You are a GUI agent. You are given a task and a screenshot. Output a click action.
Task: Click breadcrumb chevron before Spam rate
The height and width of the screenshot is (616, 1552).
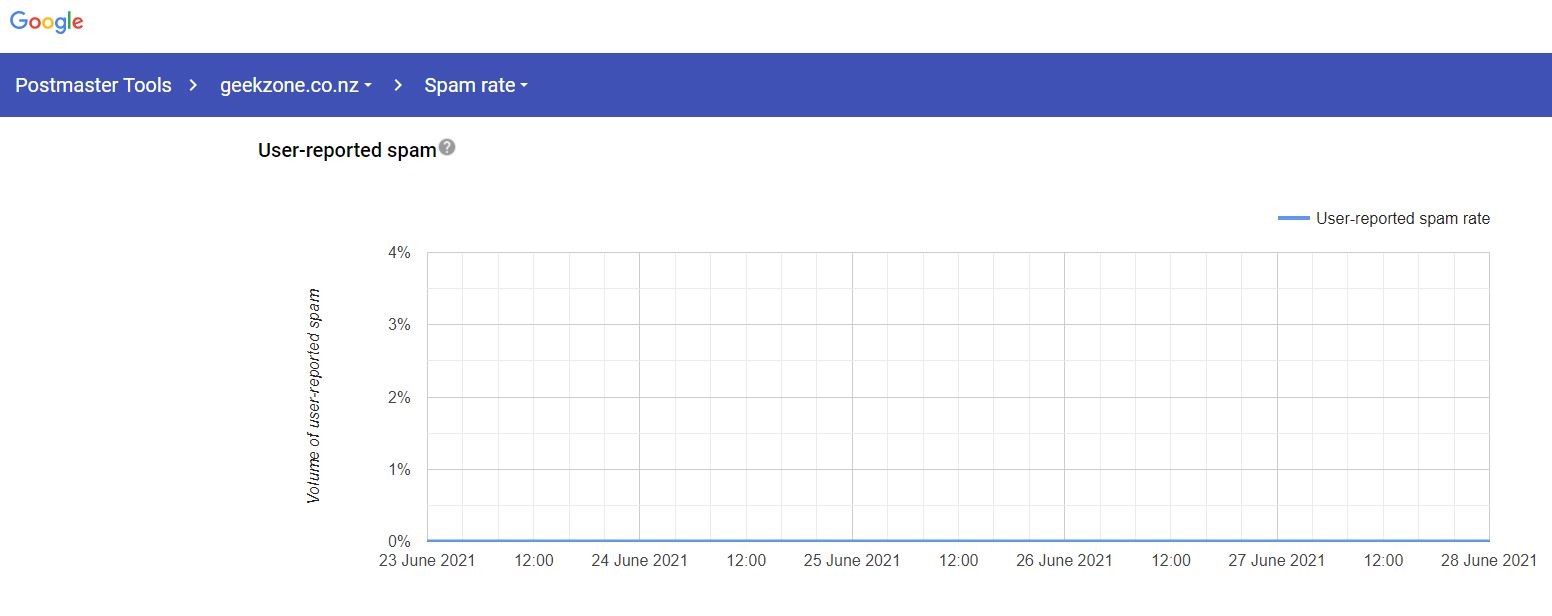pos(398,85)
